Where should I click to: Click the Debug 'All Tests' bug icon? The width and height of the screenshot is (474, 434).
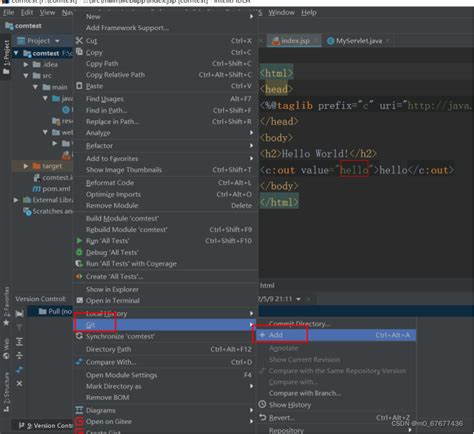click(79, 252)
